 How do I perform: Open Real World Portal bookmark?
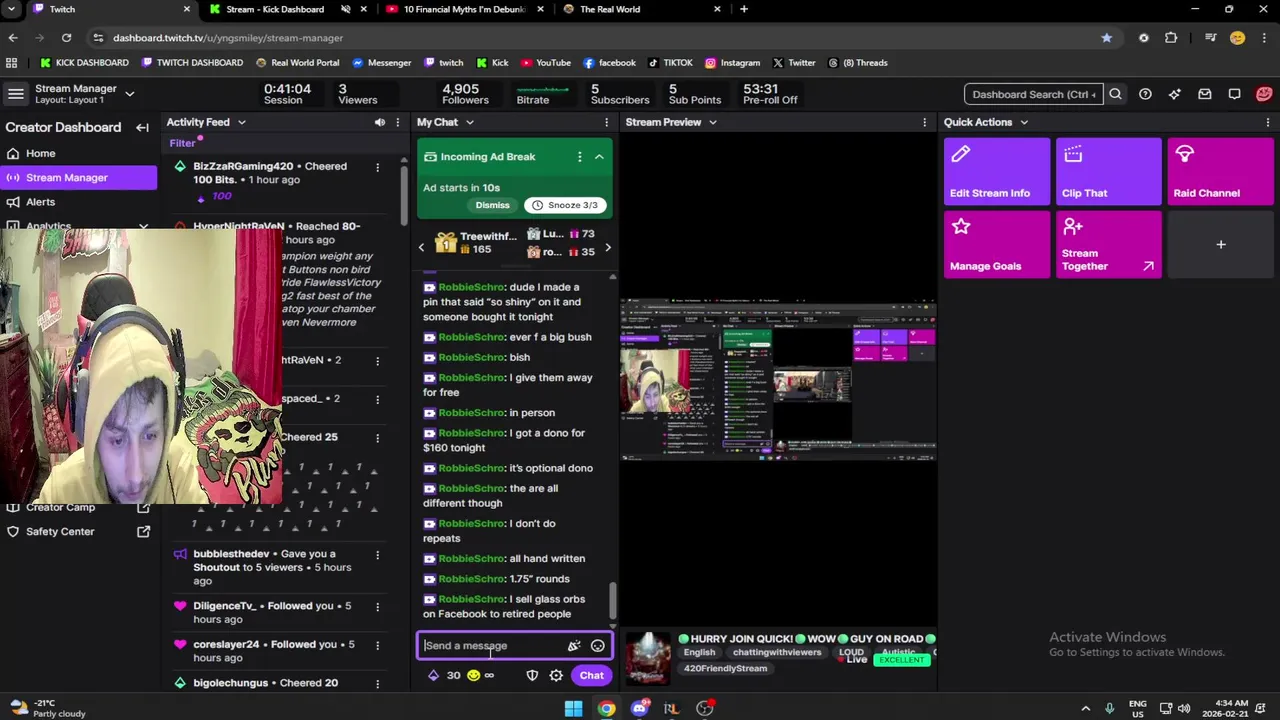tap(298, 62)
